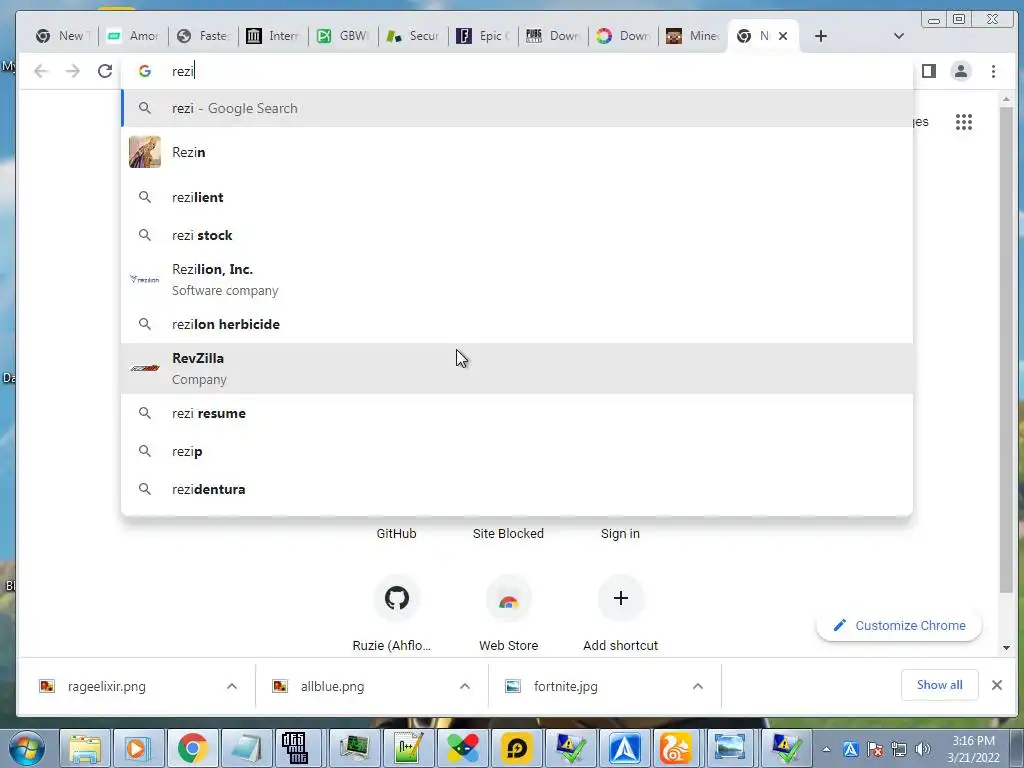Screen dimensions: 1024x768
Task: Open the Google apps grid
Action: point(963,121)
